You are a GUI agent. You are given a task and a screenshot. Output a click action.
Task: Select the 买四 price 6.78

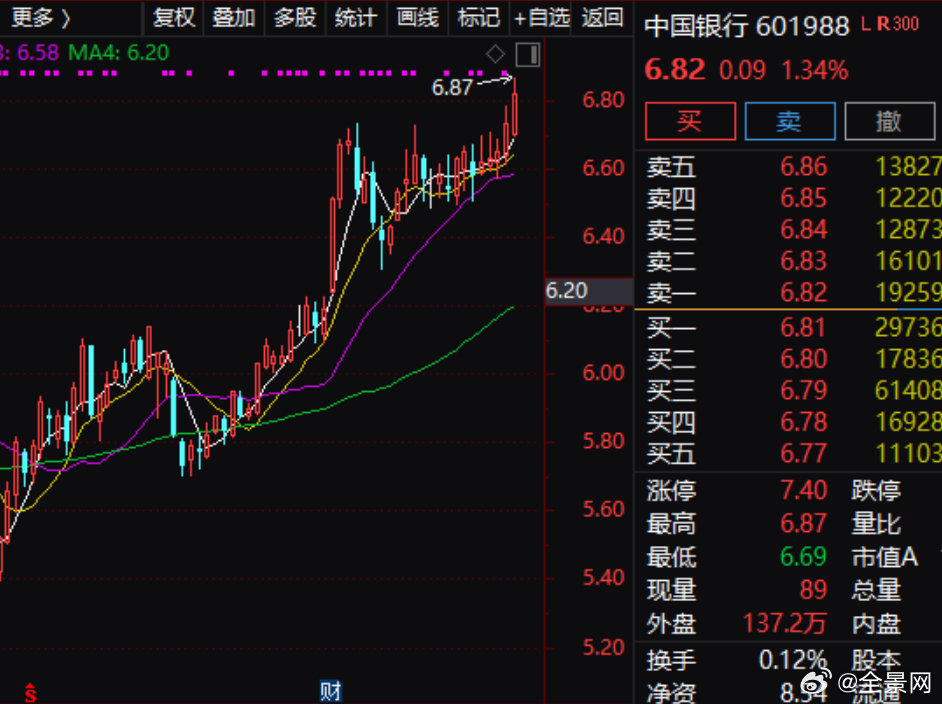(x=803, y=422)
